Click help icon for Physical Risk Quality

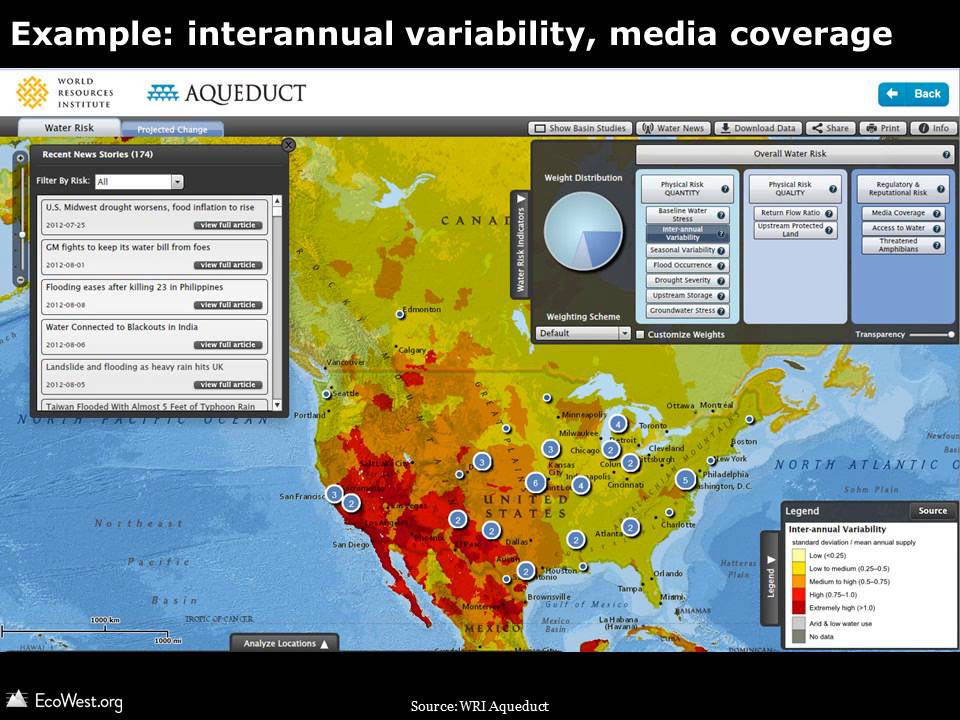pyautogui.click(x=833, y=189)
